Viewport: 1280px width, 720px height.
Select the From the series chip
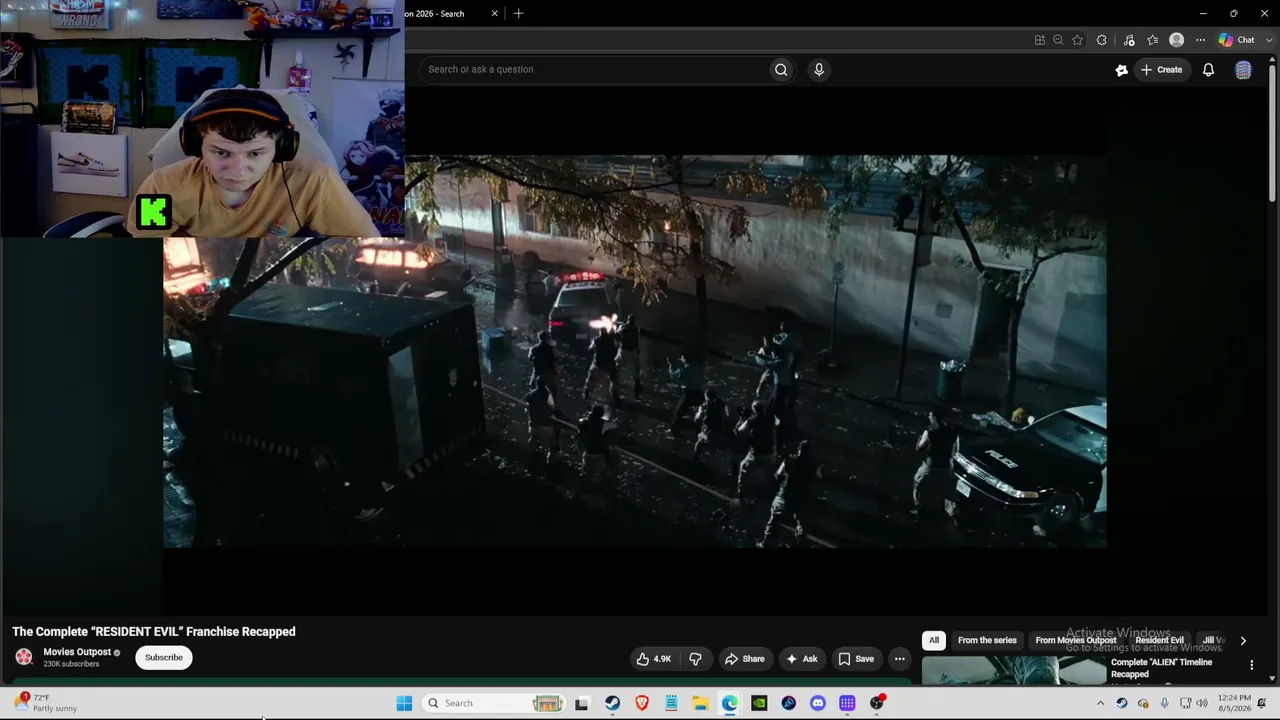coord(987,640)
